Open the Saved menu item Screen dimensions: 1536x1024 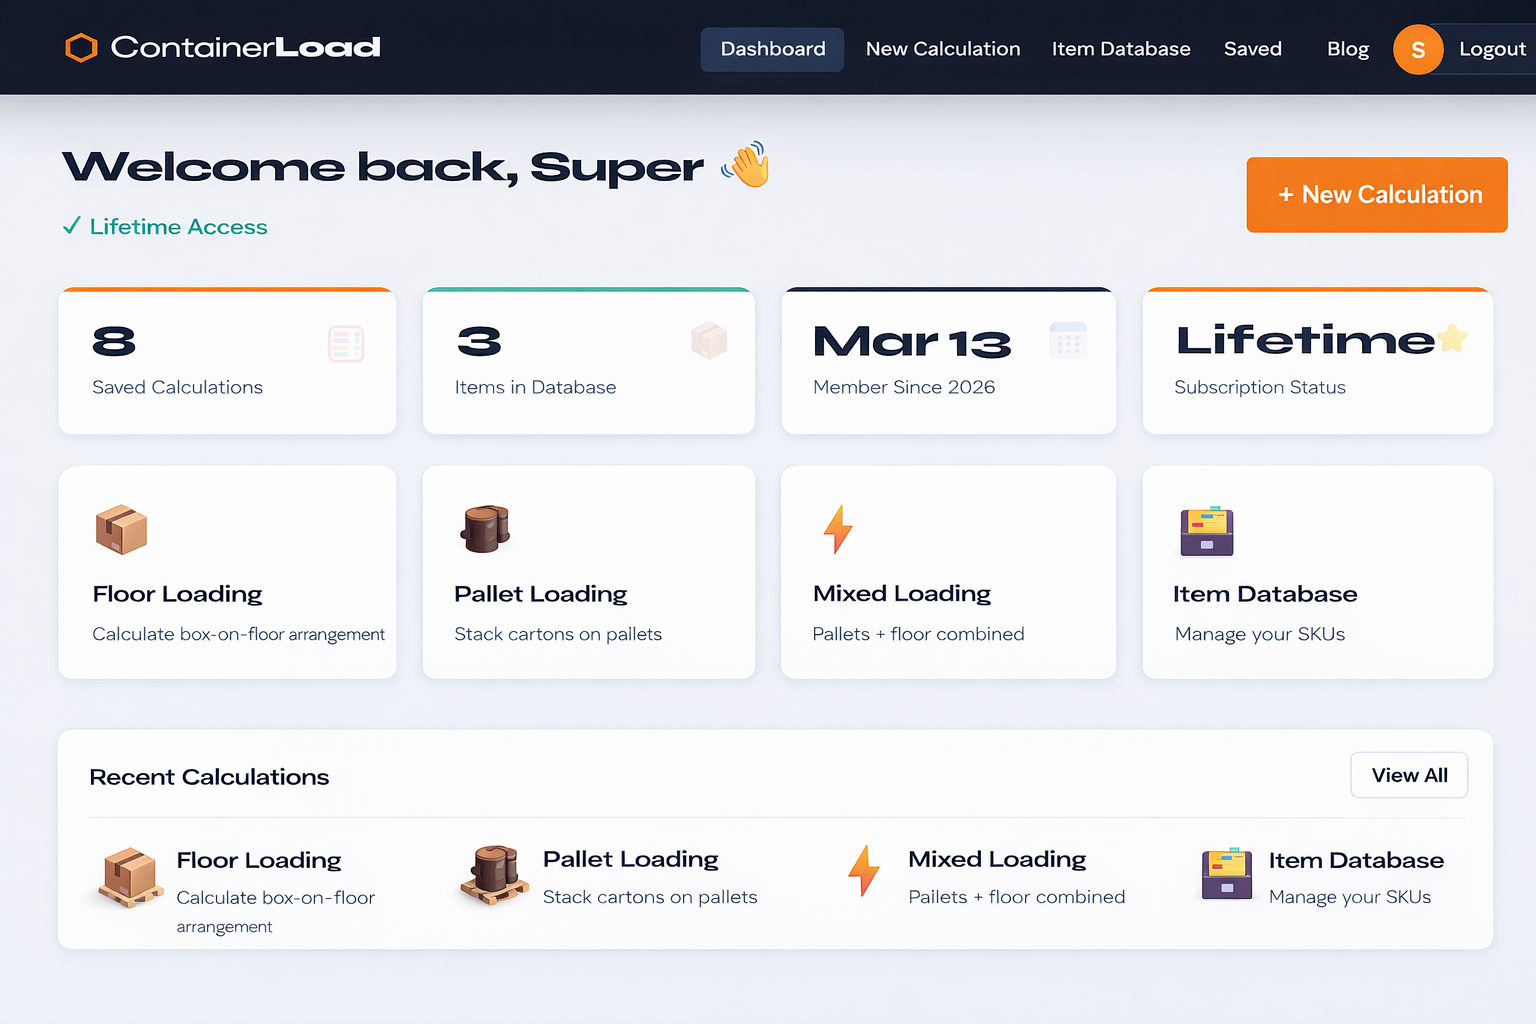click(x=1252, y=48)
